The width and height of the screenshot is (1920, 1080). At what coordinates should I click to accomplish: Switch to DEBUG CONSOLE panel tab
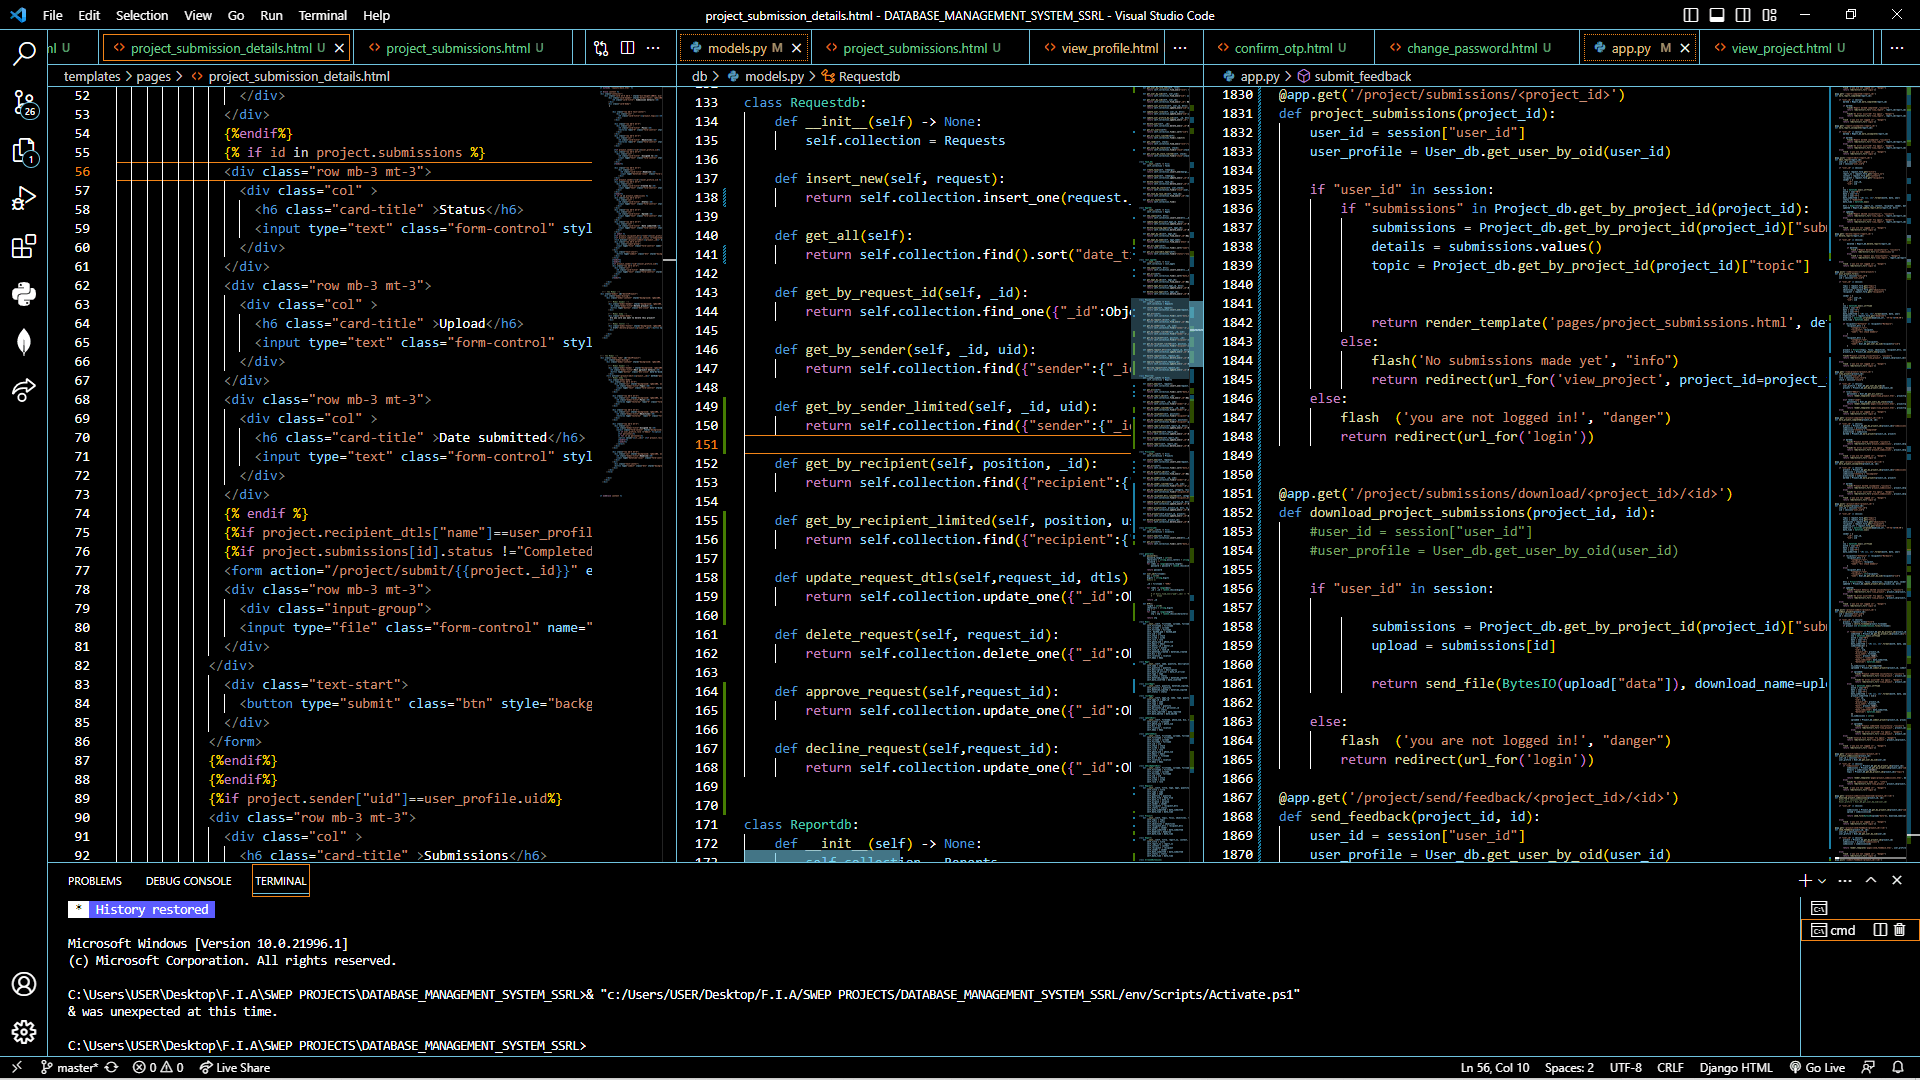pyautogui.click(x=188, y=881)
